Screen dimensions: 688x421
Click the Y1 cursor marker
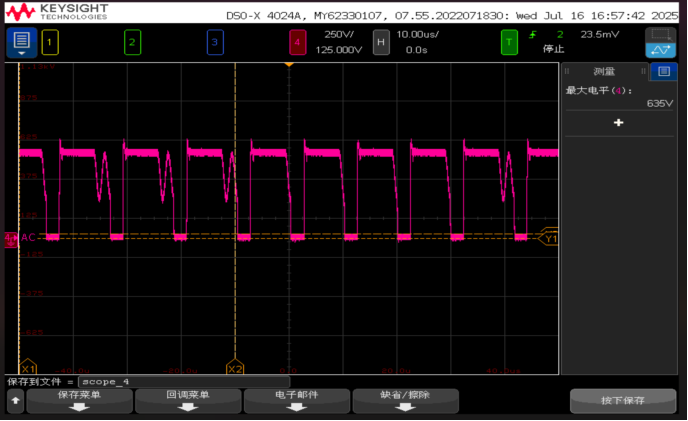pyautogui.click(x=549, y=239)
